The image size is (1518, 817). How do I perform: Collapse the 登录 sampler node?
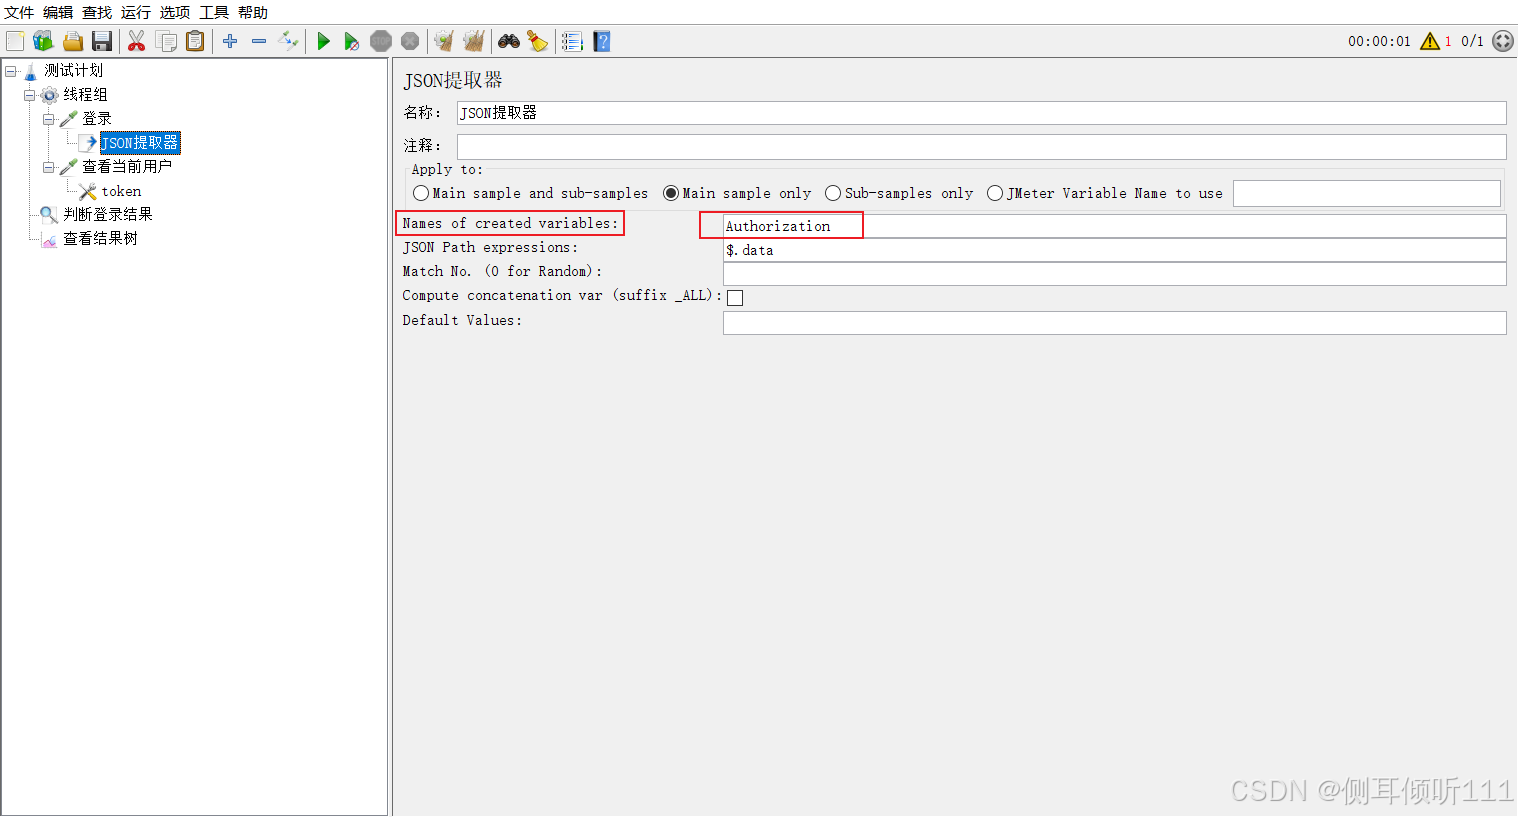coord(49,119)
